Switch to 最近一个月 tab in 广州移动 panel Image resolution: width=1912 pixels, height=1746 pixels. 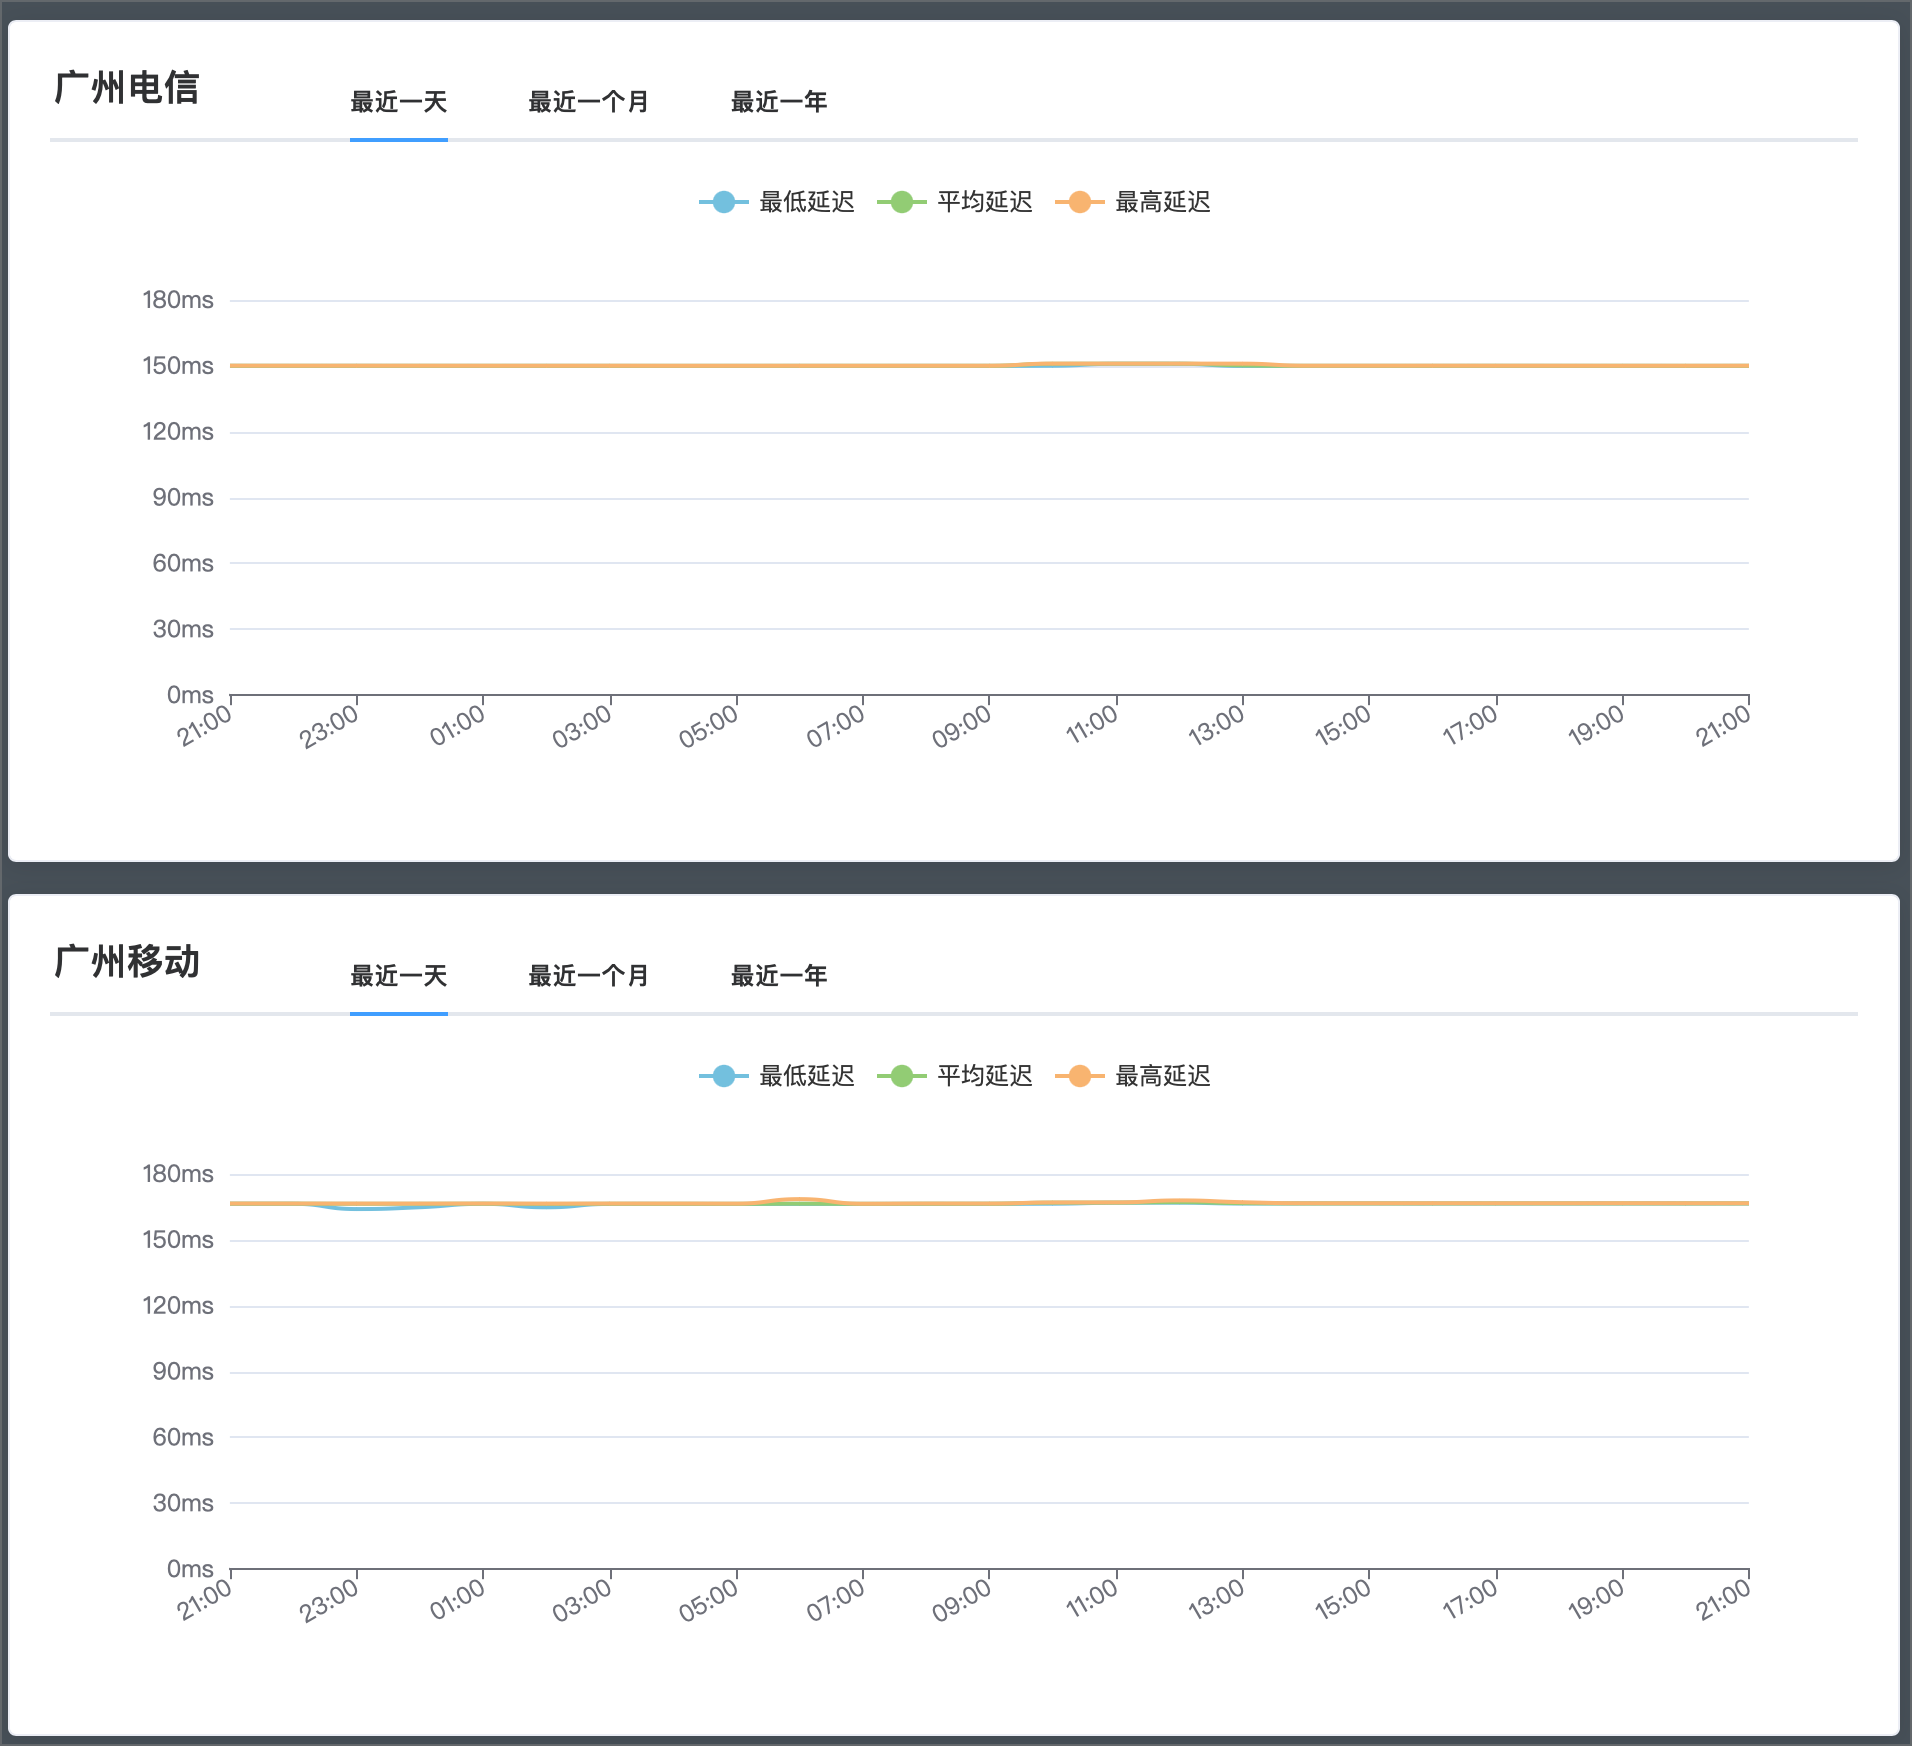click(x=588, y=976)
